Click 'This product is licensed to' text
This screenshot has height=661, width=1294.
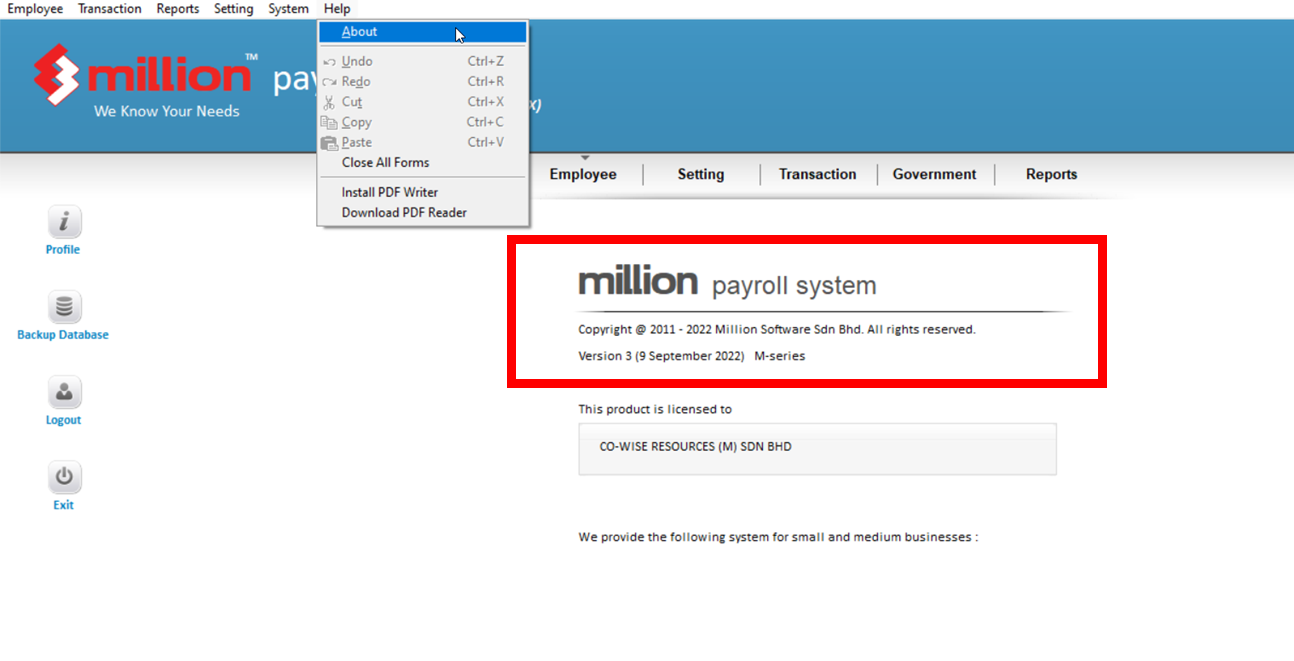655,409
